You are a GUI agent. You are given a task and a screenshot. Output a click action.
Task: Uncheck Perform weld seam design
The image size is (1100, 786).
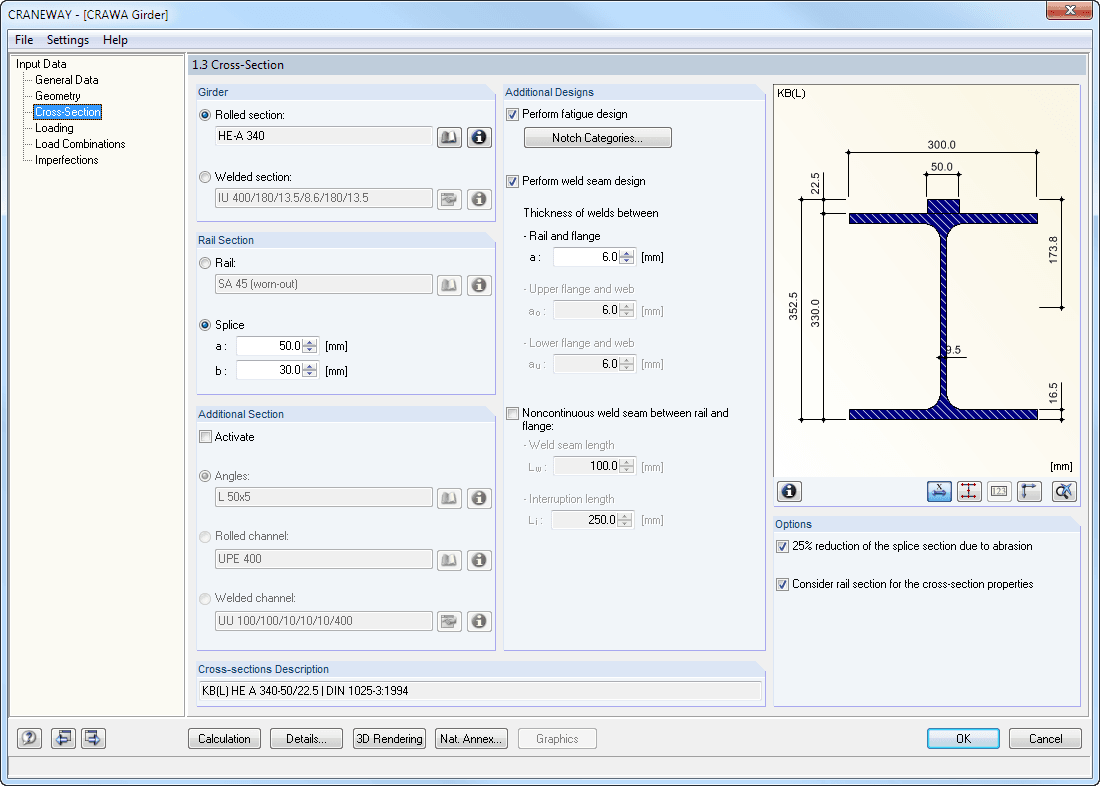pyautogui.click(x=512, y=182)
